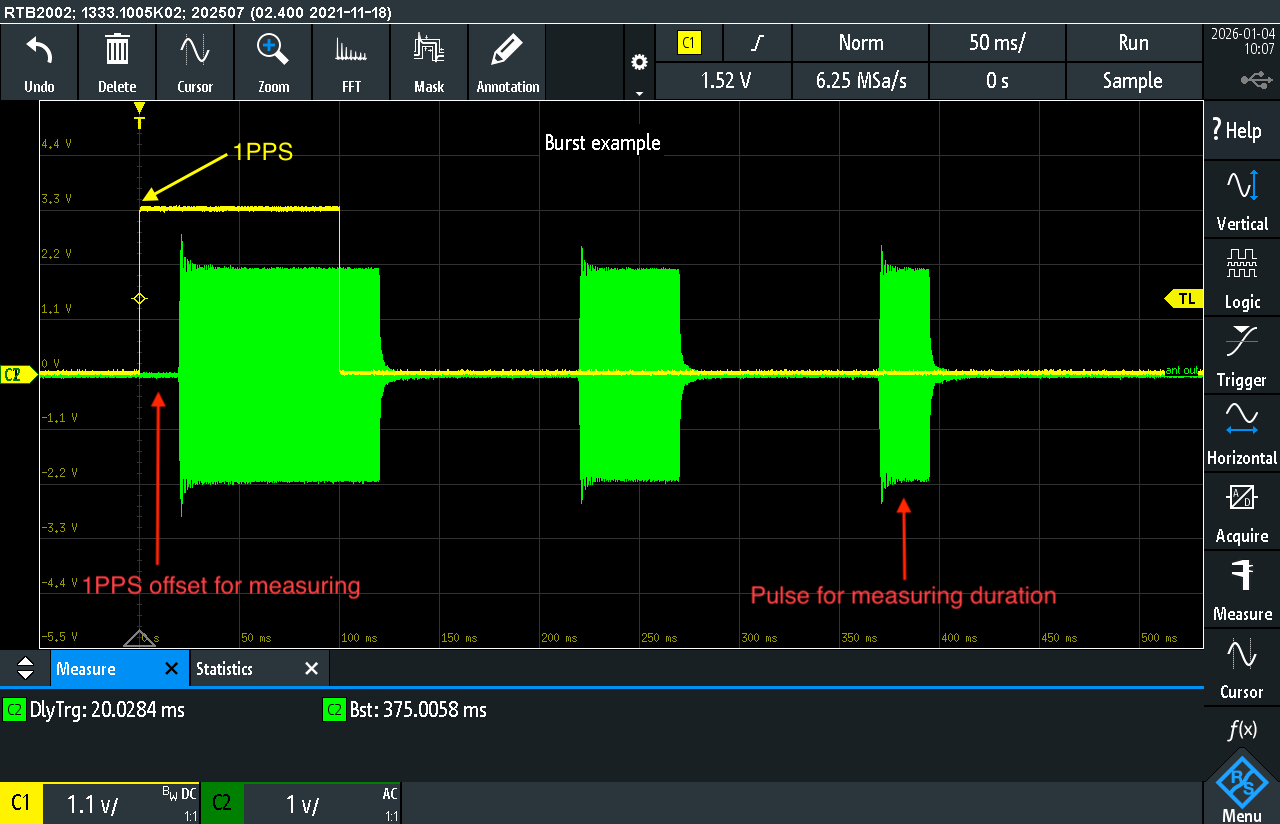1280x824 pixels.
Task: Open the f(x) math function menu
Action: (1242, 732)
